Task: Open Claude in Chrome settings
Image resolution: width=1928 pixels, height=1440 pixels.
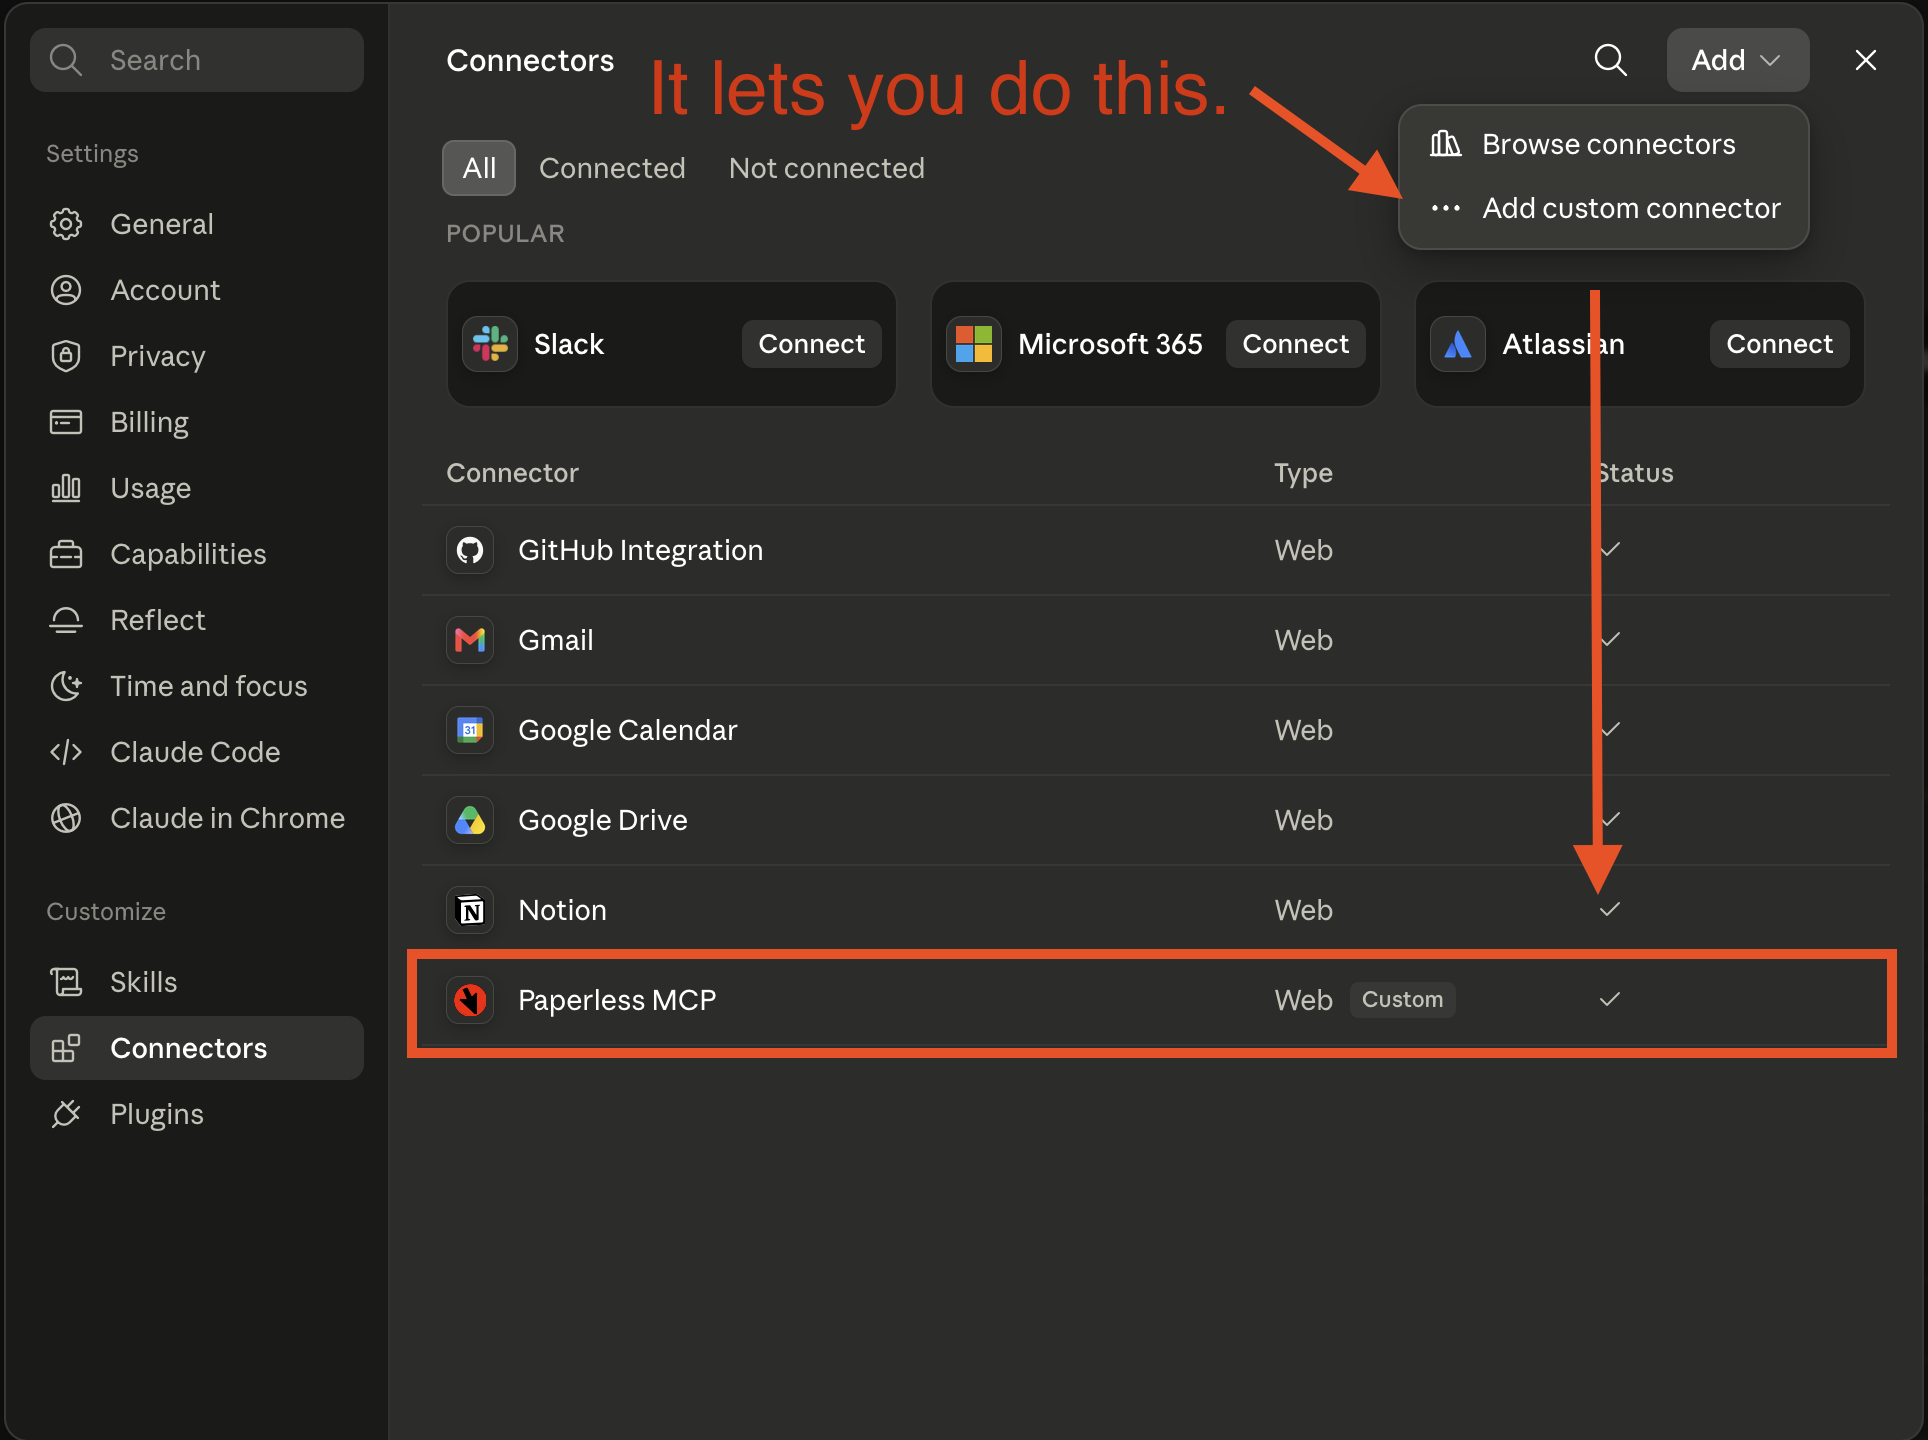Action: [197, 818]
